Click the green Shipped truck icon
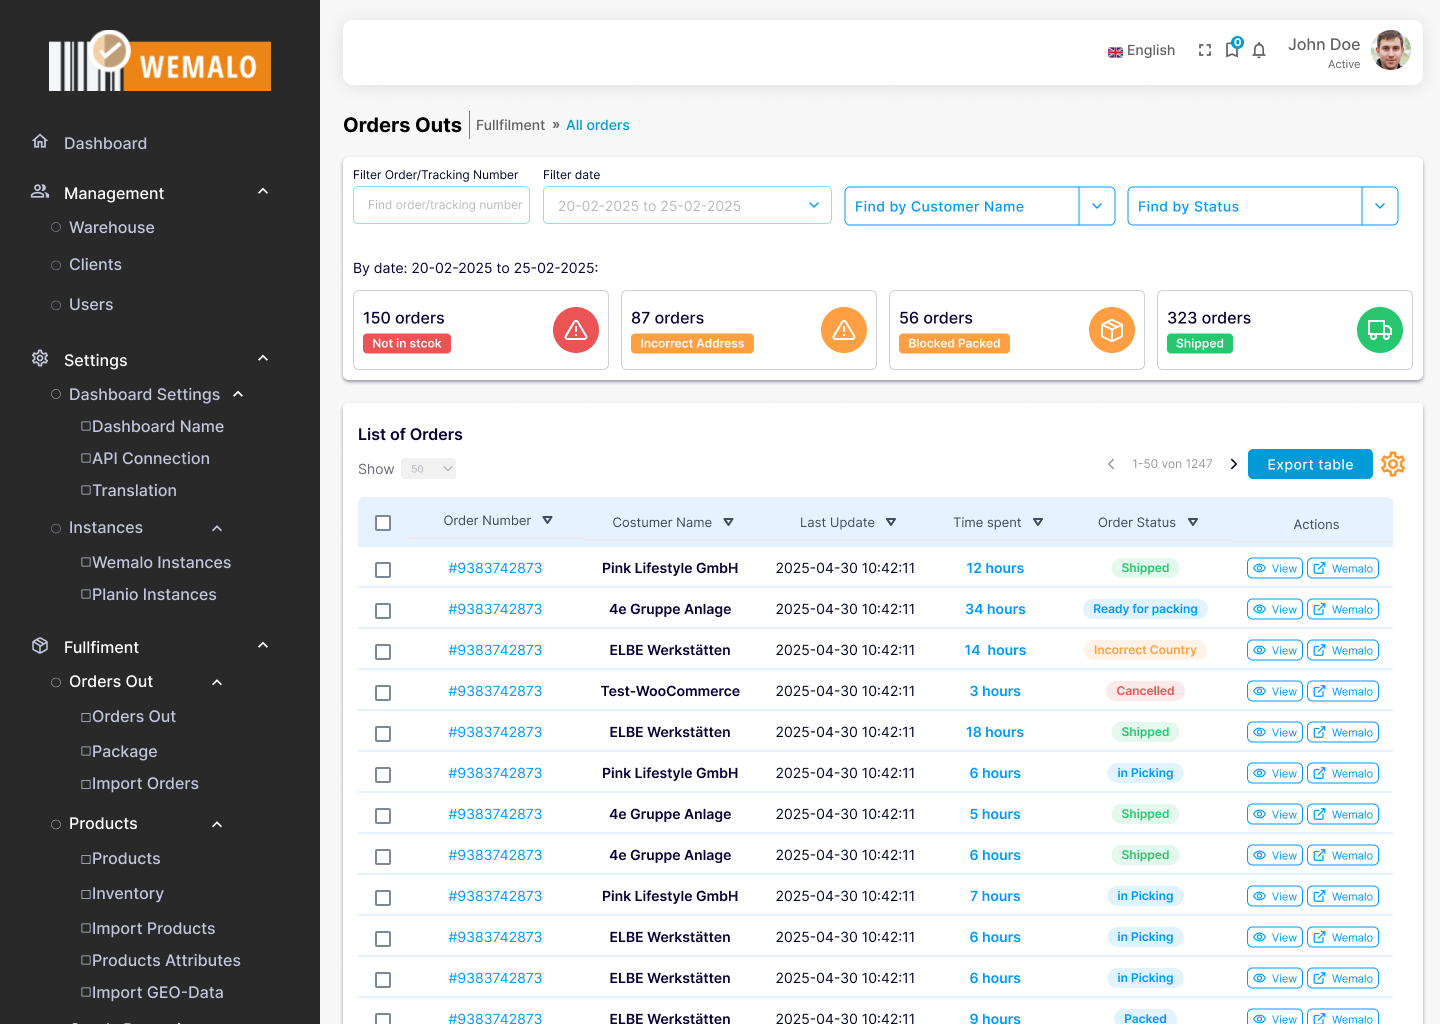The width and height of the screenshot is (1440, 1024). point(1380,329)
